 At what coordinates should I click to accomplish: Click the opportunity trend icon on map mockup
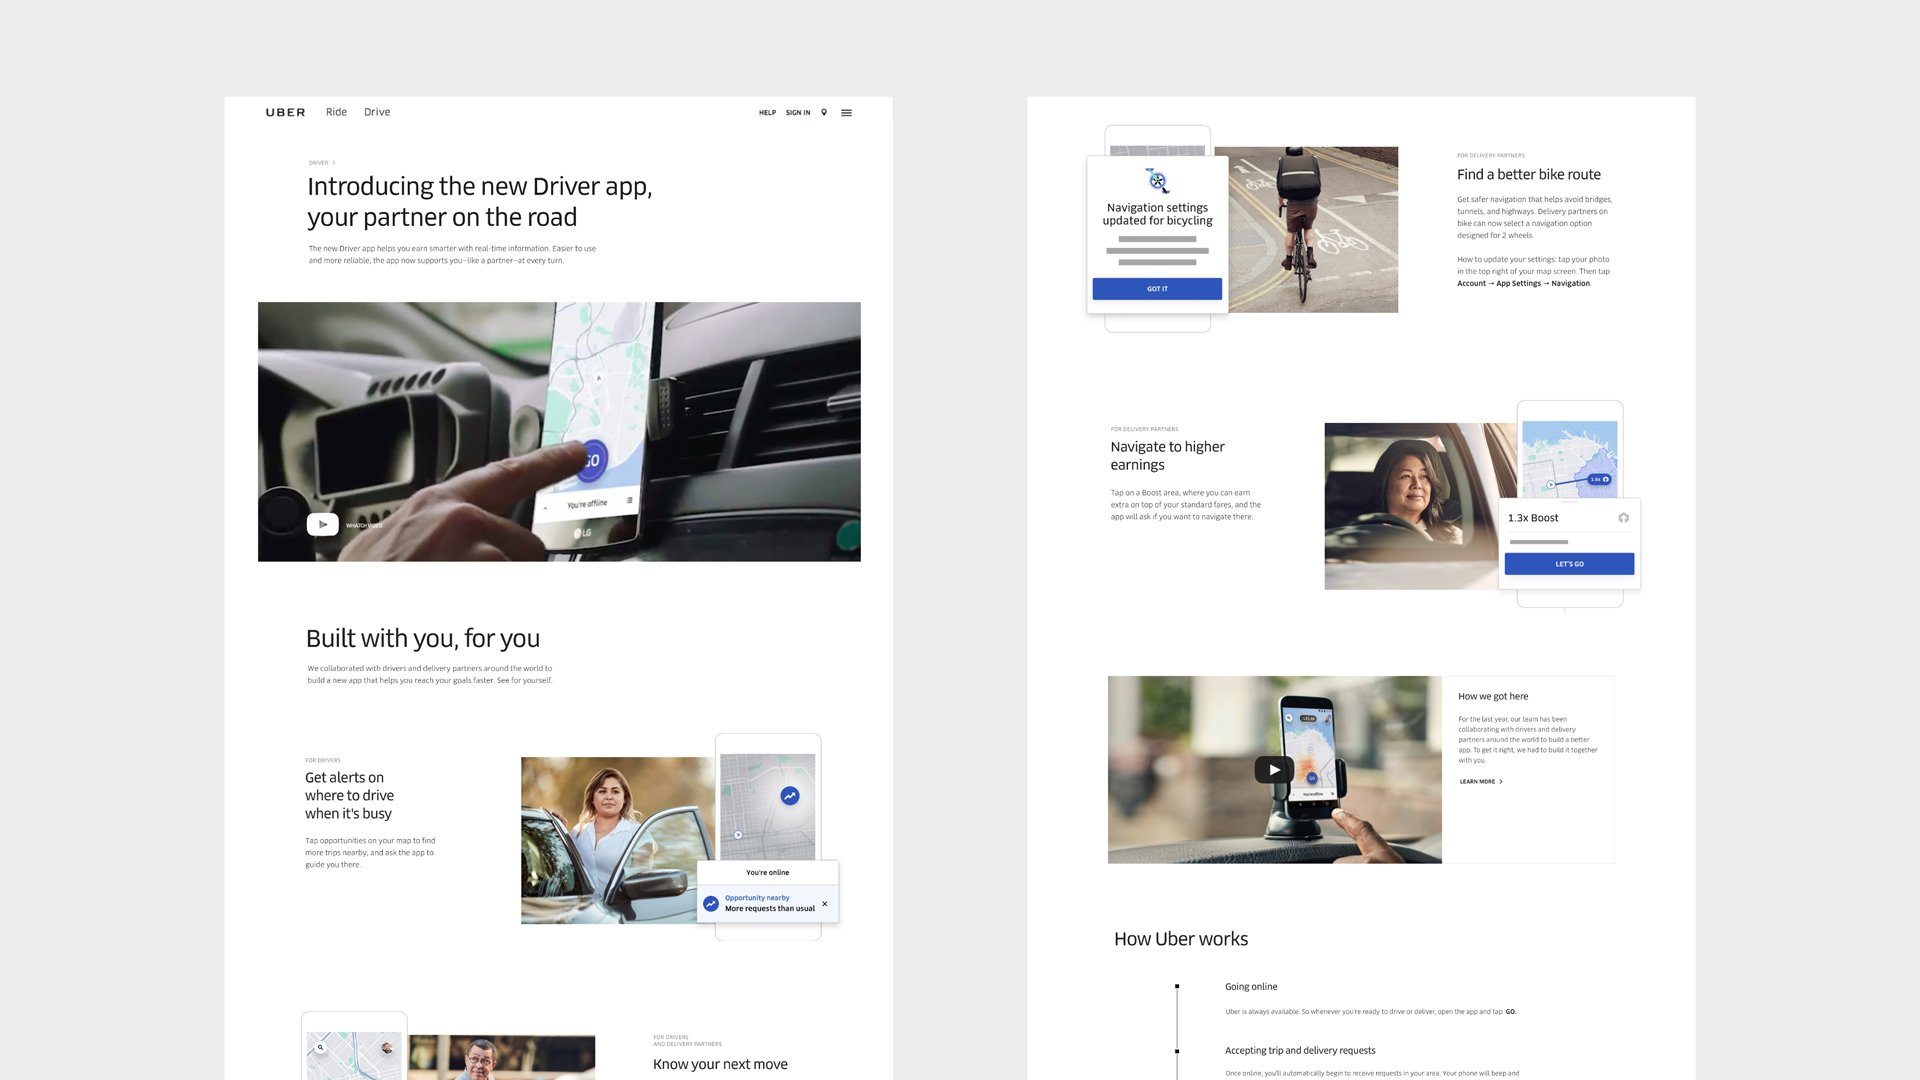click(x=790, y=796)
